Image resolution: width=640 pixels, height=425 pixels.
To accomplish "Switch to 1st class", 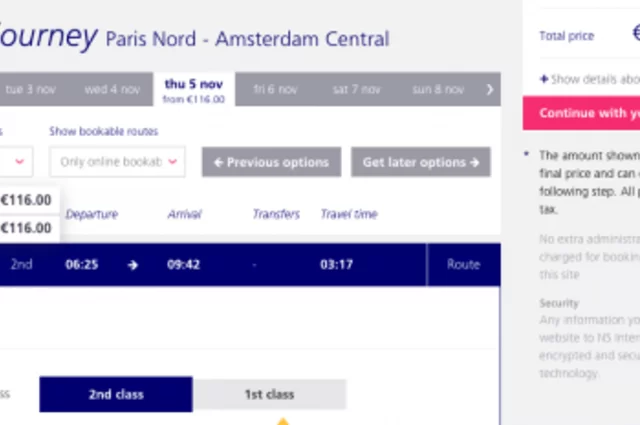I will pyautogui.click(x=269, y=394).
